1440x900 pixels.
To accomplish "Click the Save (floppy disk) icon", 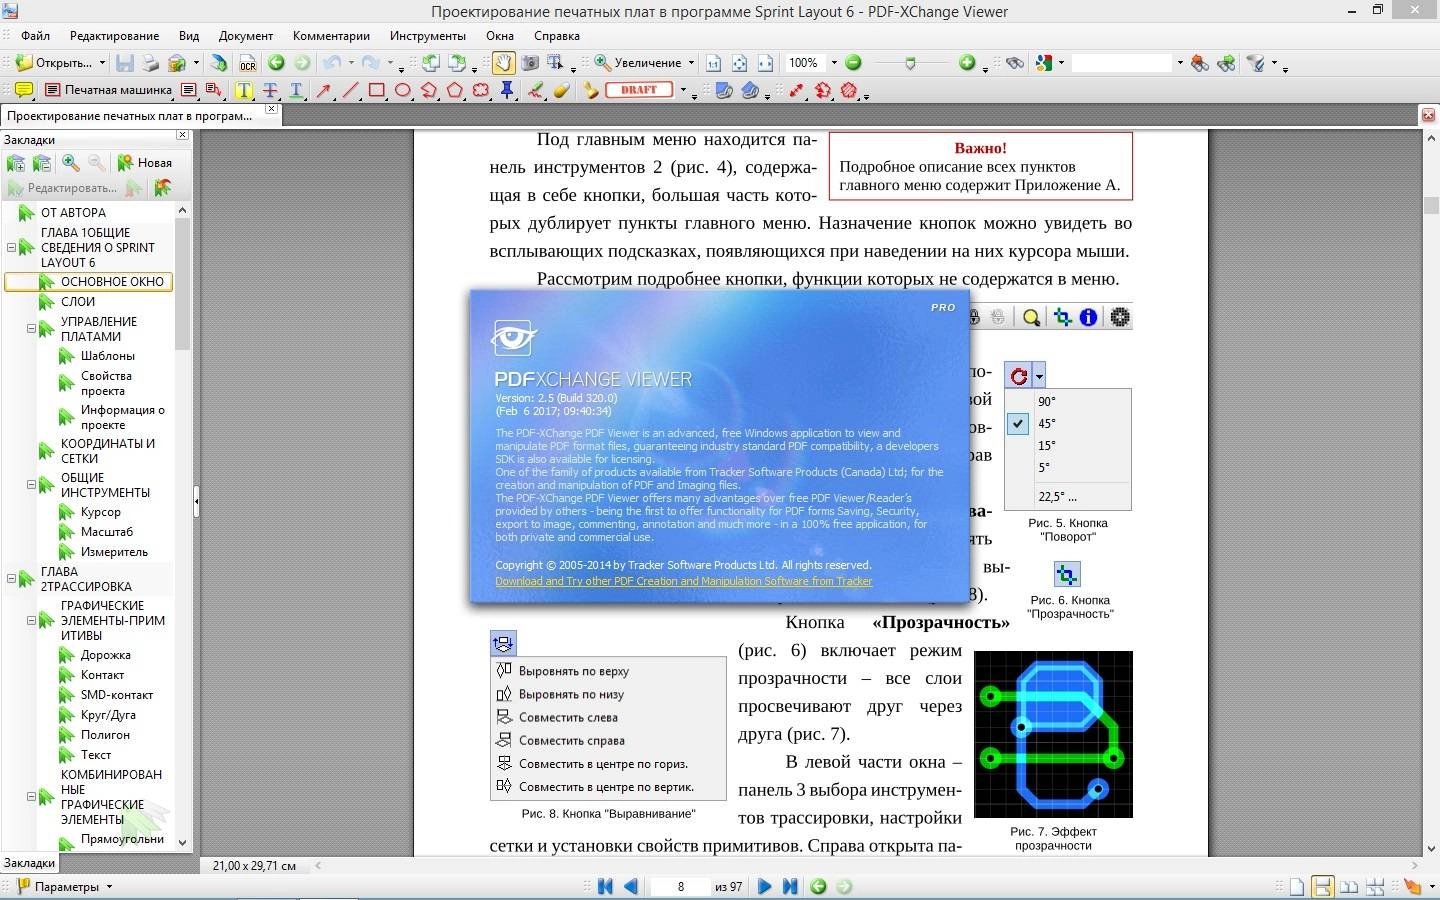I will pos(125,63).
